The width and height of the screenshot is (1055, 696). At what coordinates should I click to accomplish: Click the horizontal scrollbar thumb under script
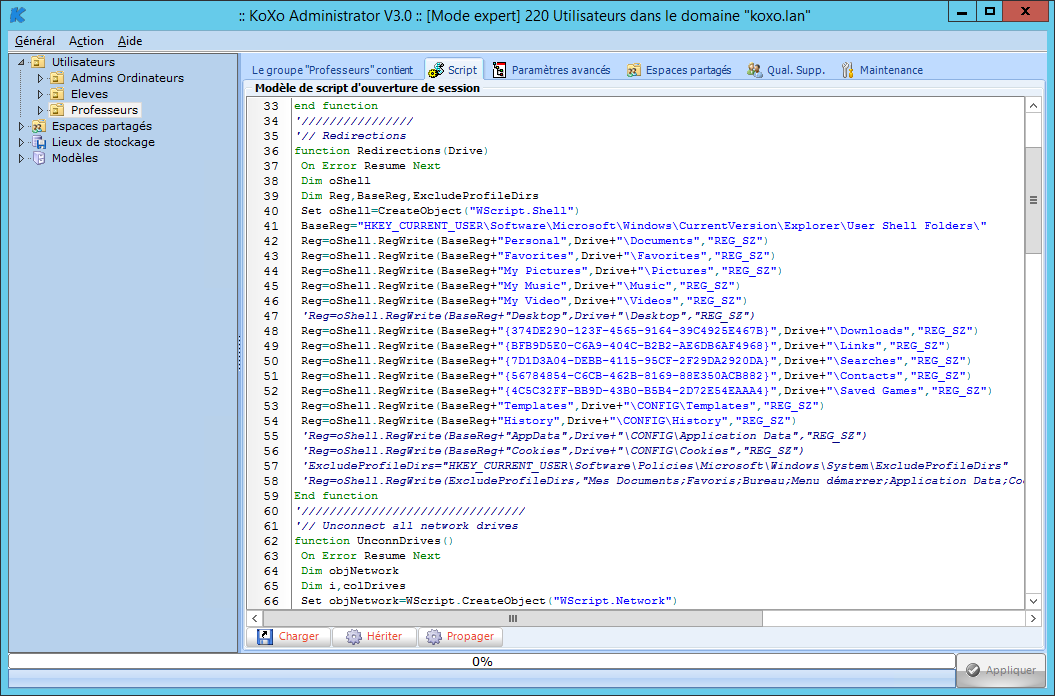click(x=513, y=618)
